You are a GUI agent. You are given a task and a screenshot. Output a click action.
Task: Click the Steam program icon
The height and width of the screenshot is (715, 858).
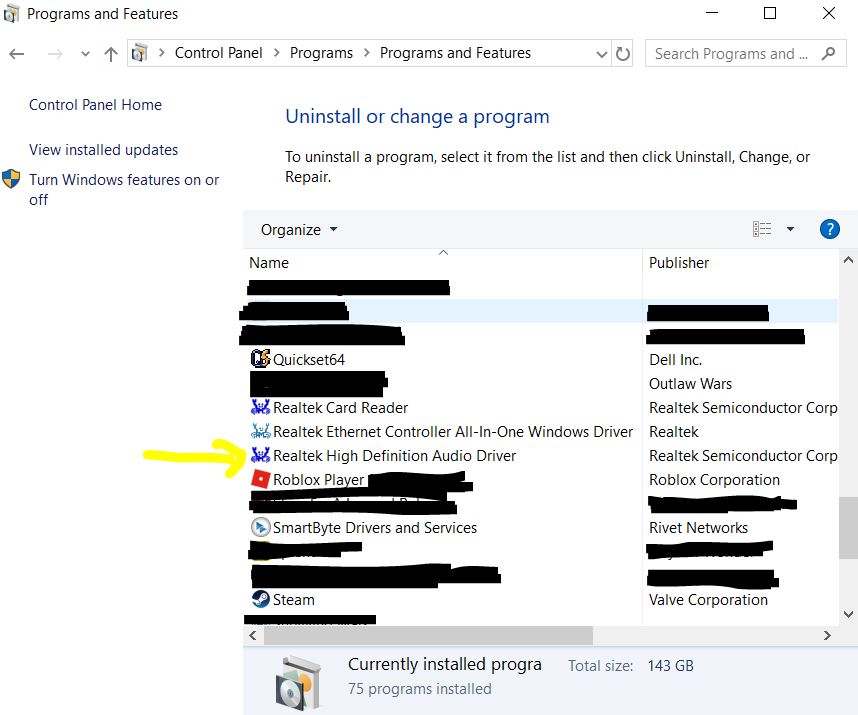click(260, 599)
